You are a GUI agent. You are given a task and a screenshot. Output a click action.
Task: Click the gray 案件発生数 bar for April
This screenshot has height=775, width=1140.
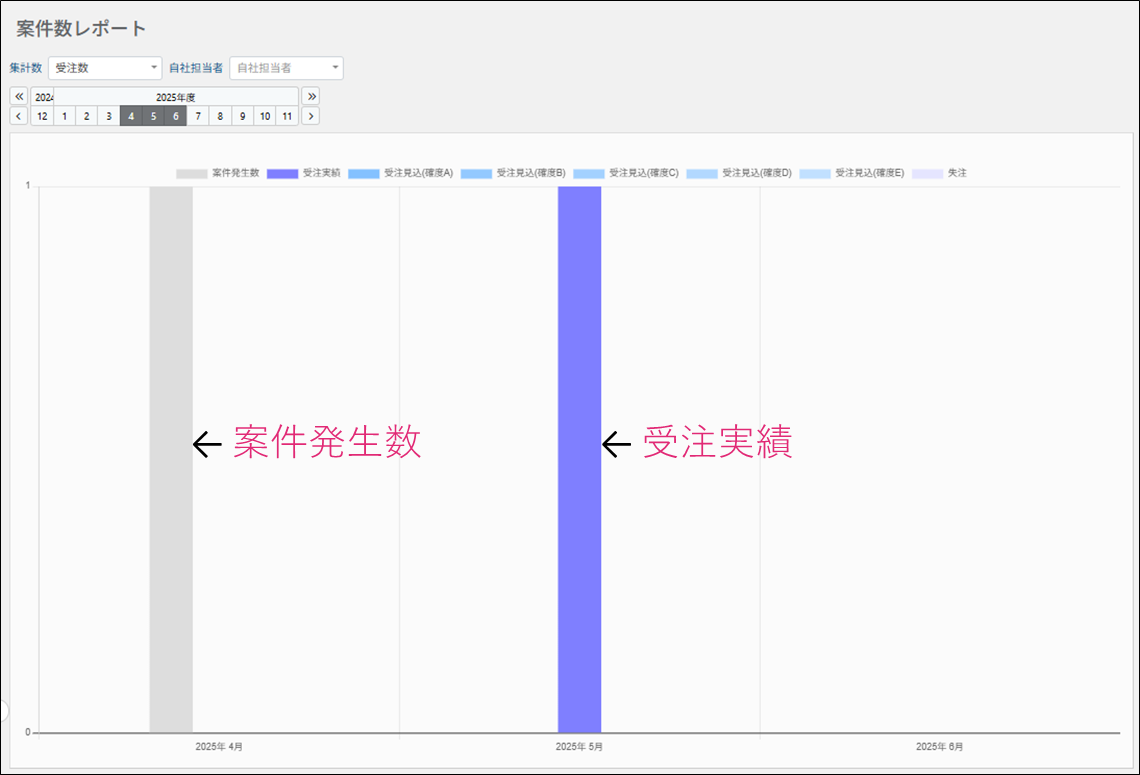pyautogui.click(x=171, y=460)
